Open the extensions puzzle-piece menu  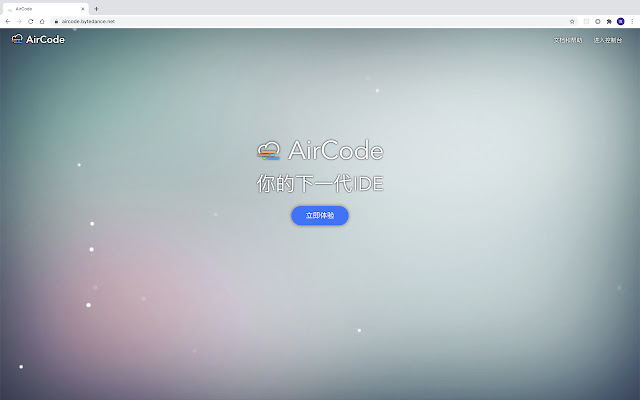tap(609, 21)
